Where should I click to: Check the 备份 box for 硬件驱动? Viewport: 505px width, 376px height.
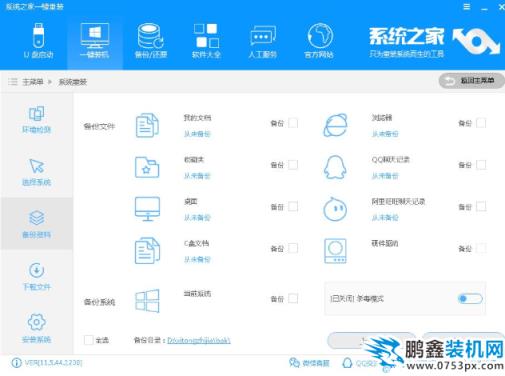[x=481, y=248]
